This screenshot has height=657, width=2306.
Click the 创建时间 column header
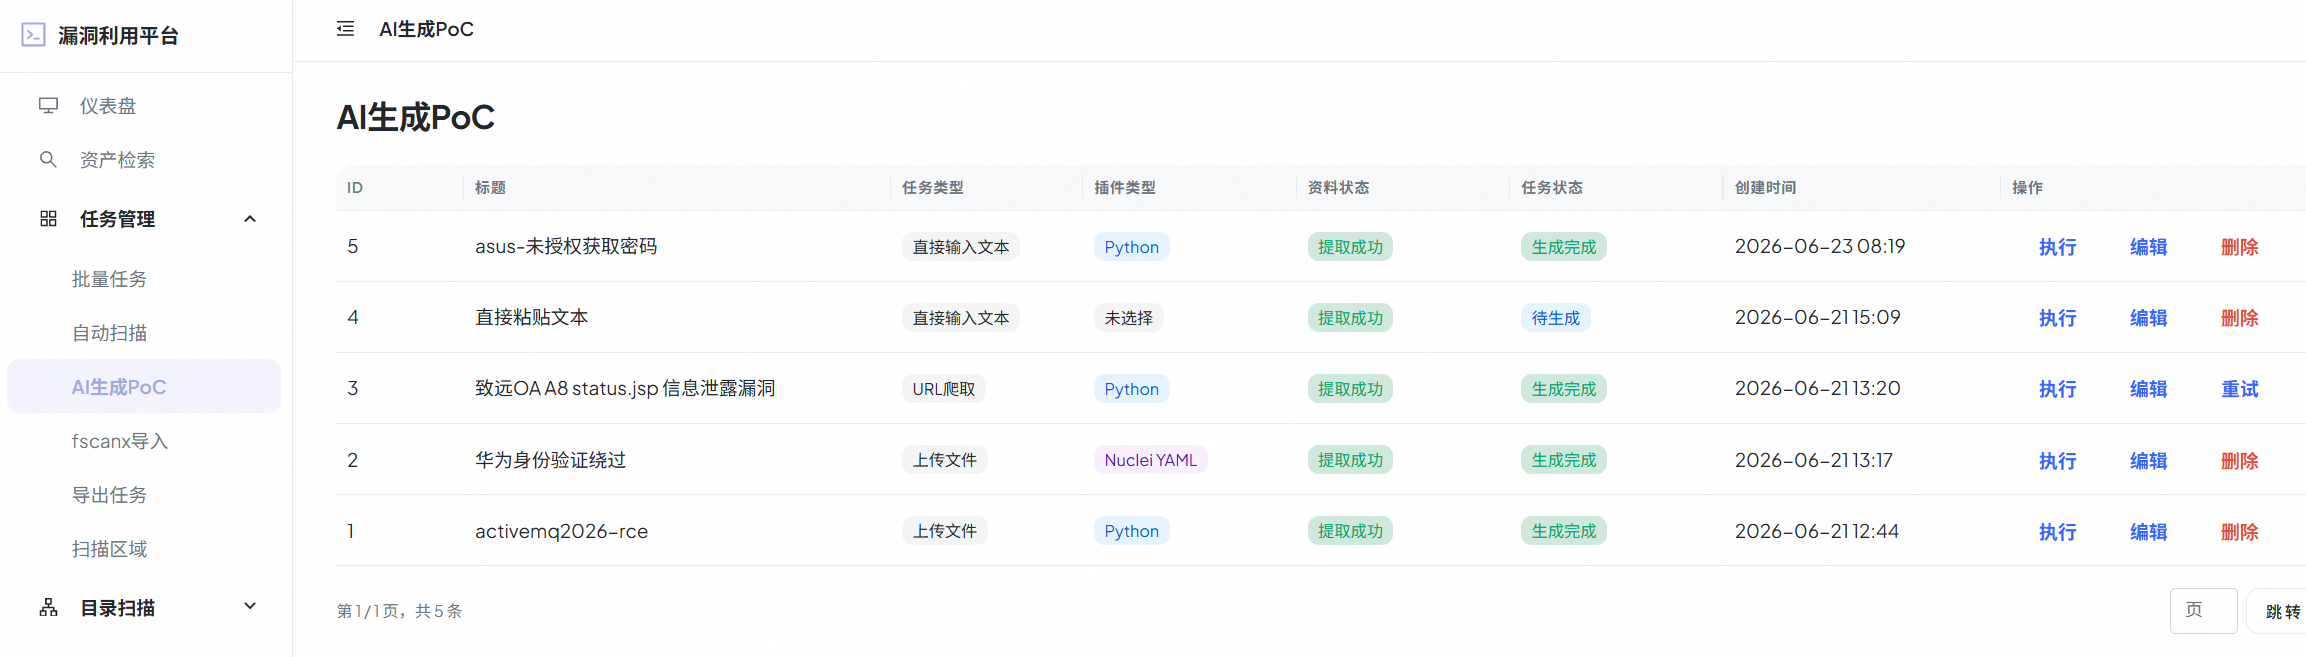click(1765, 188)
